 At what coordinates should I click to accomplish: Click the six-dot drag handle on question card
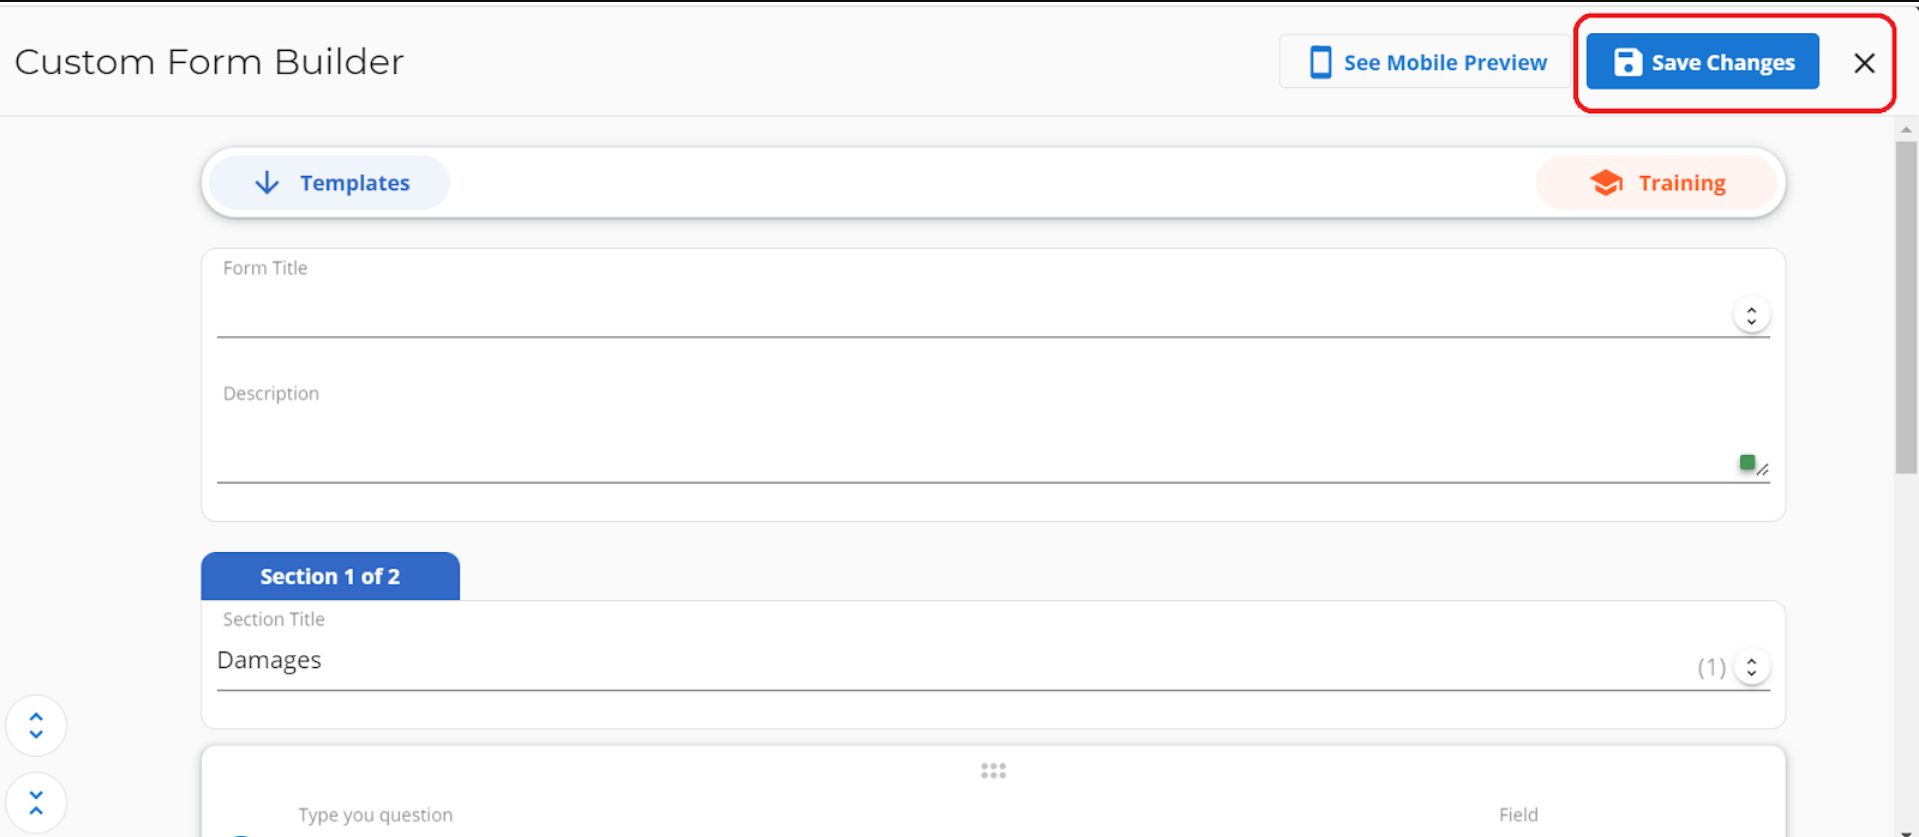[993, 771]
